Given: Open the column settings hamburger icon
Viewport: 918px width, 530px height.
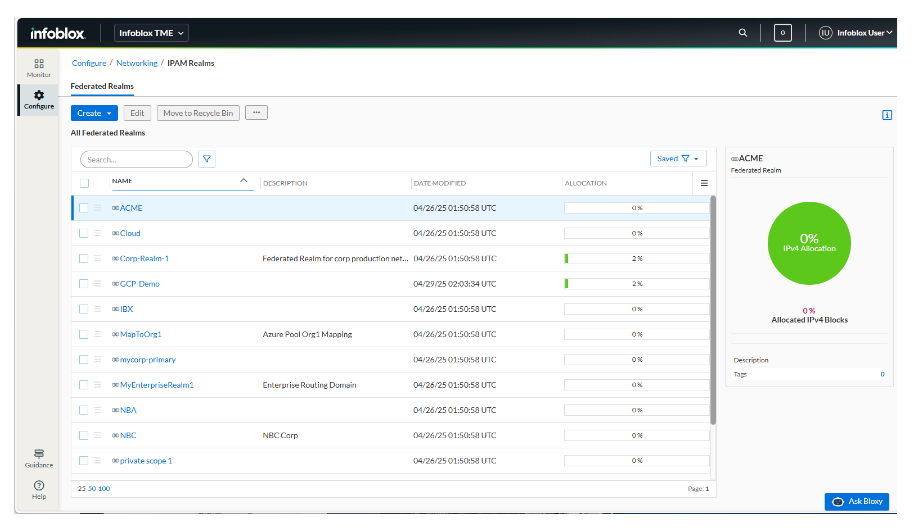Looking at the screenshot, I should 704,183.
